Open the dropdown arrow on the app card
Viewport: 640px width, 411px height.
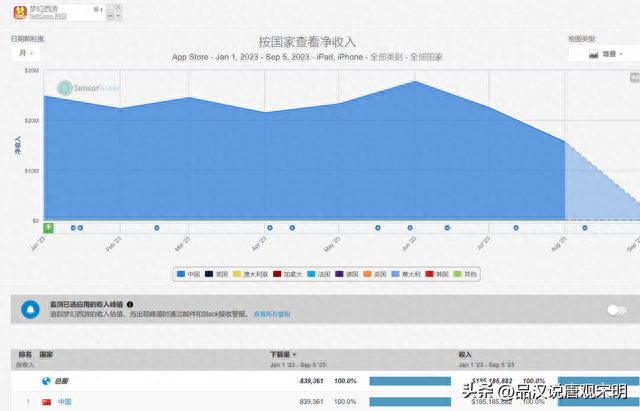coord(118,16)
